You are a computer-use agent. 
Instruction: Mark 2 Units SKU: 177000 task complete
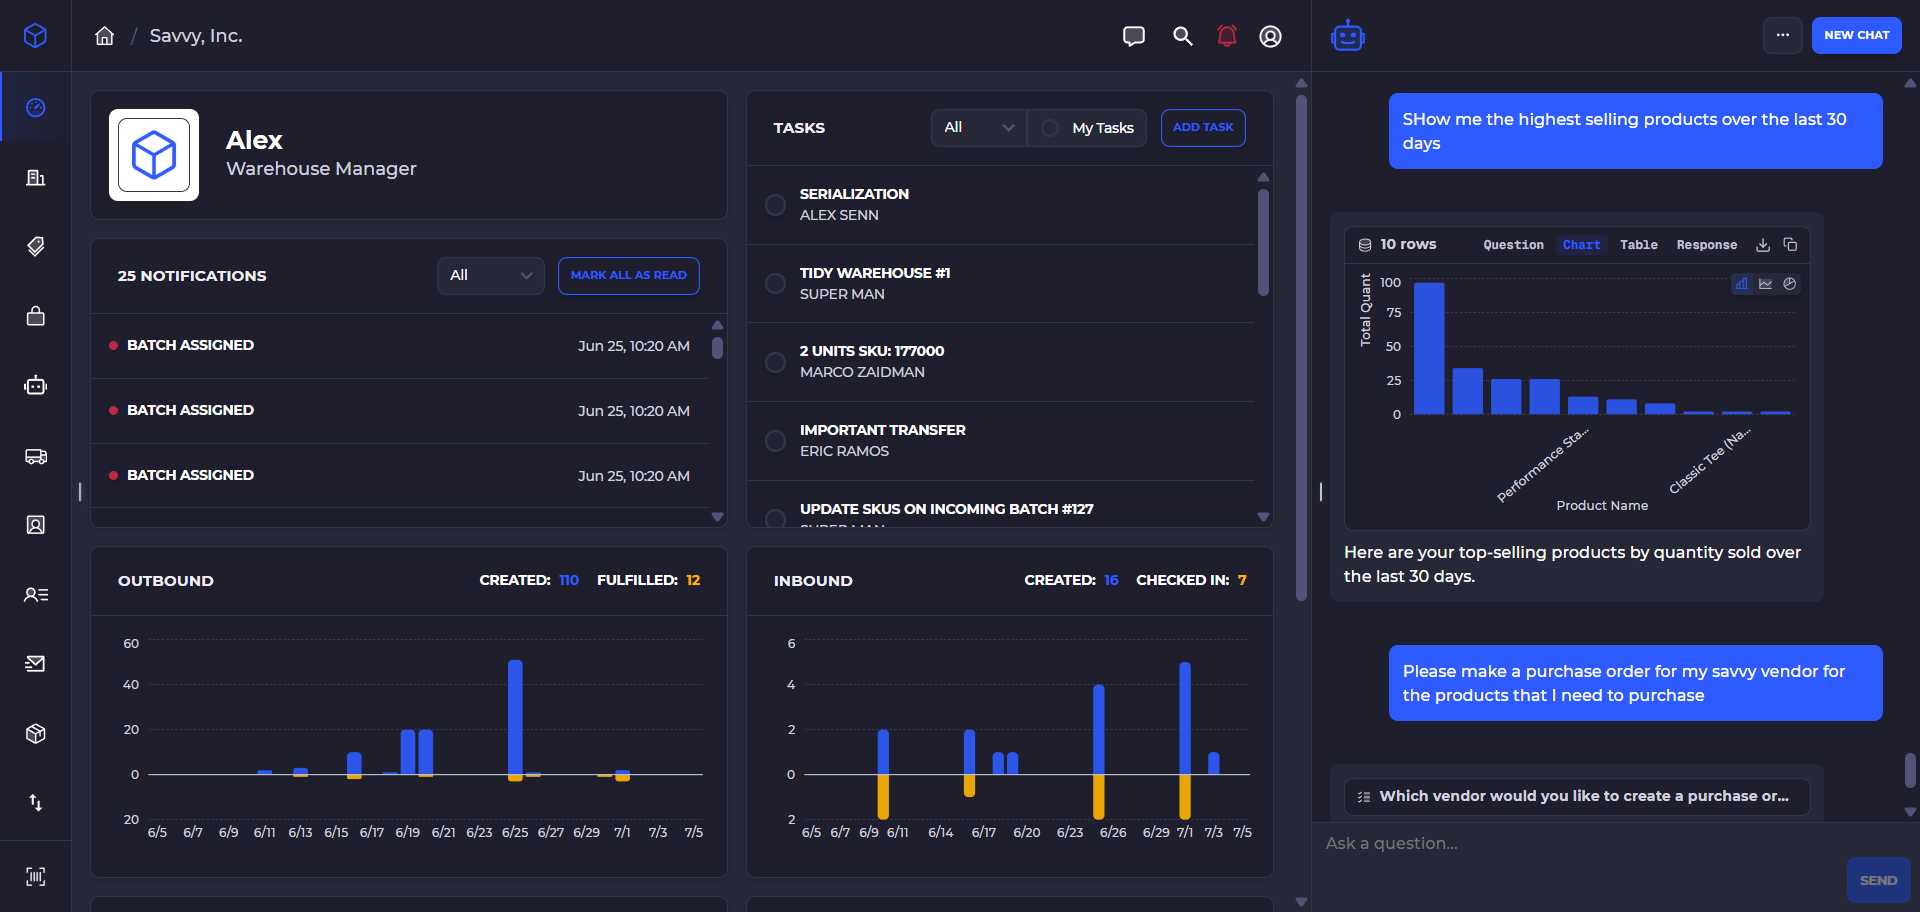tap(775, 362)
